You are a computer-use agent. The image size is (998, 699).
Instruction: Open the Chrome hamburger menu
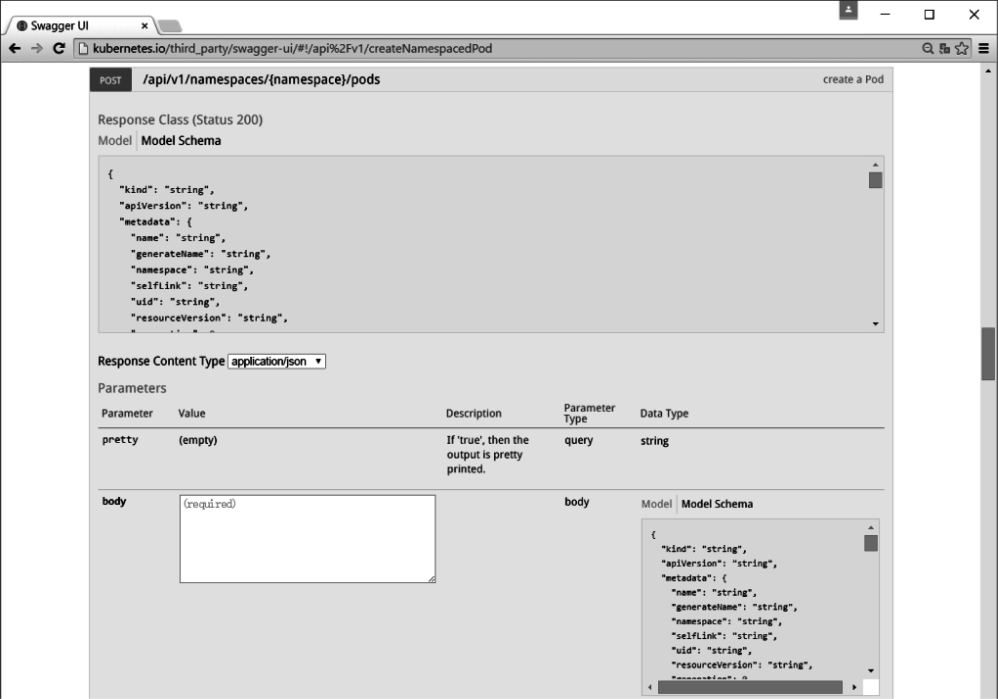984,48
